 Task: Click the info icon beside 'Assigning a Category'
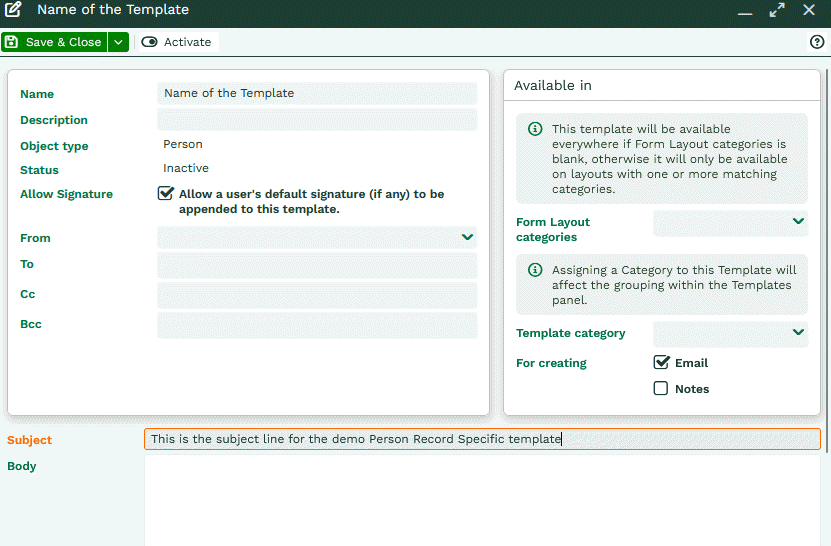click(x=535, y=270)
